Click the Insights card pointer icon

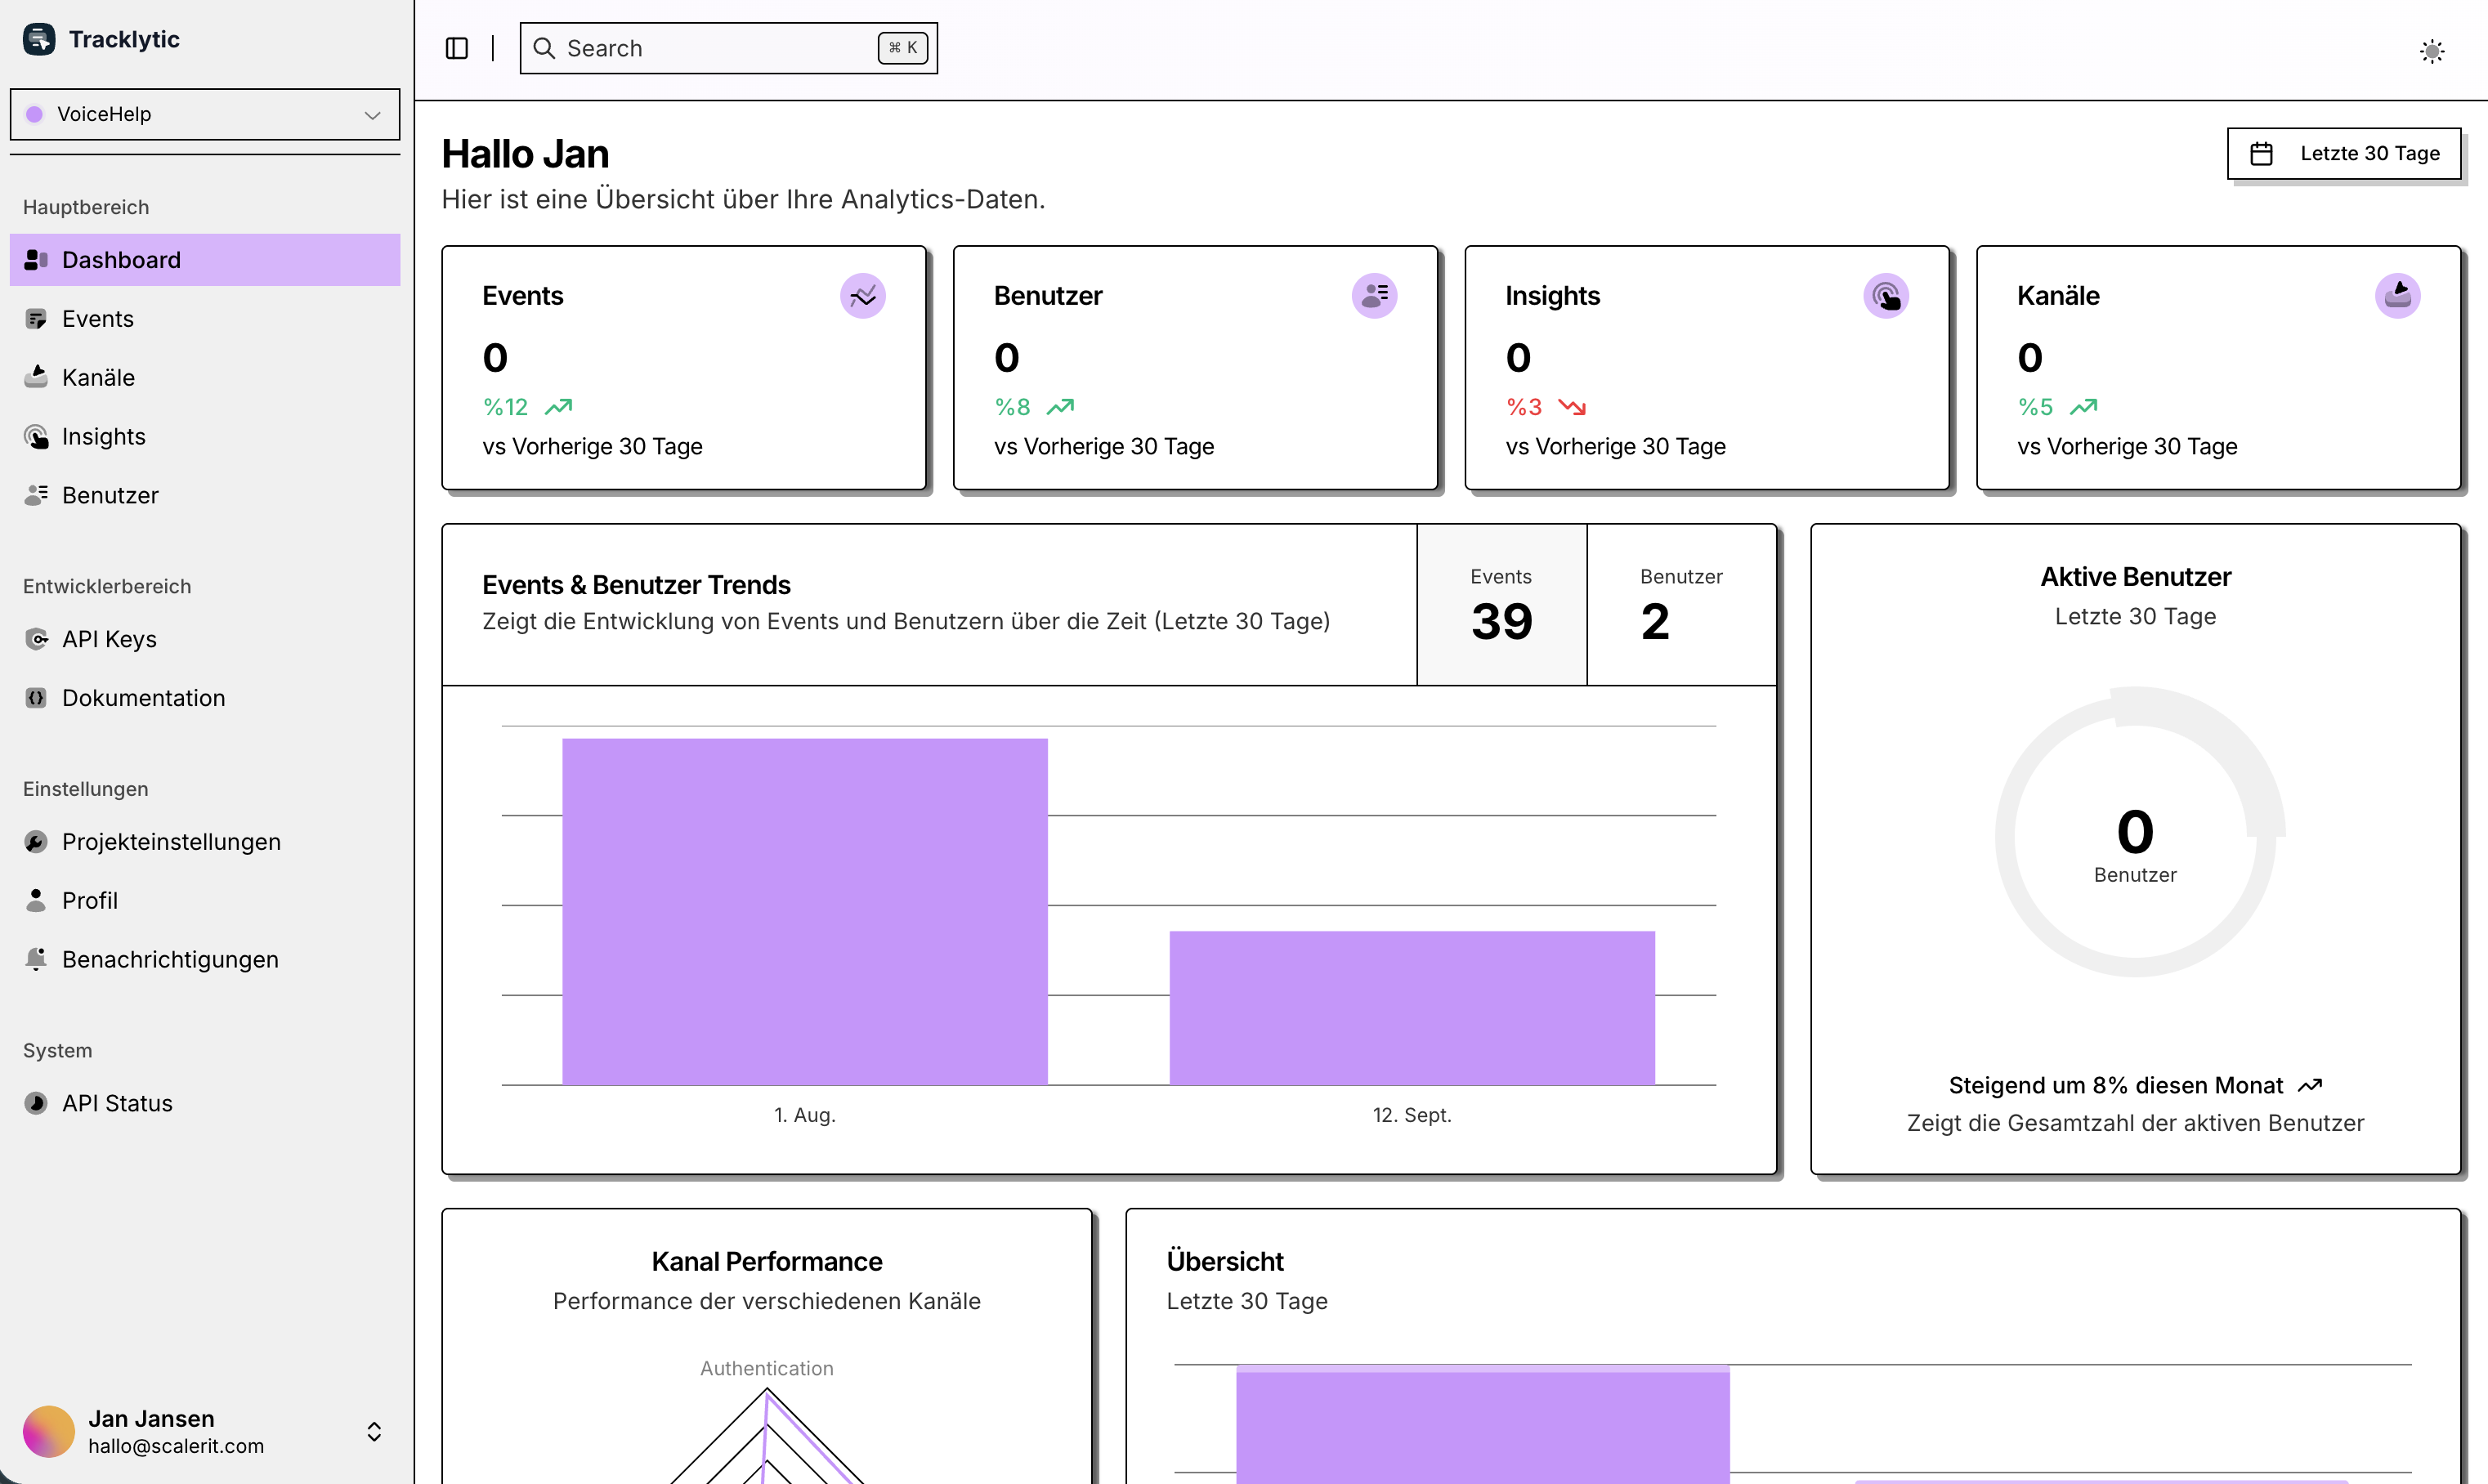point(1885,296)
